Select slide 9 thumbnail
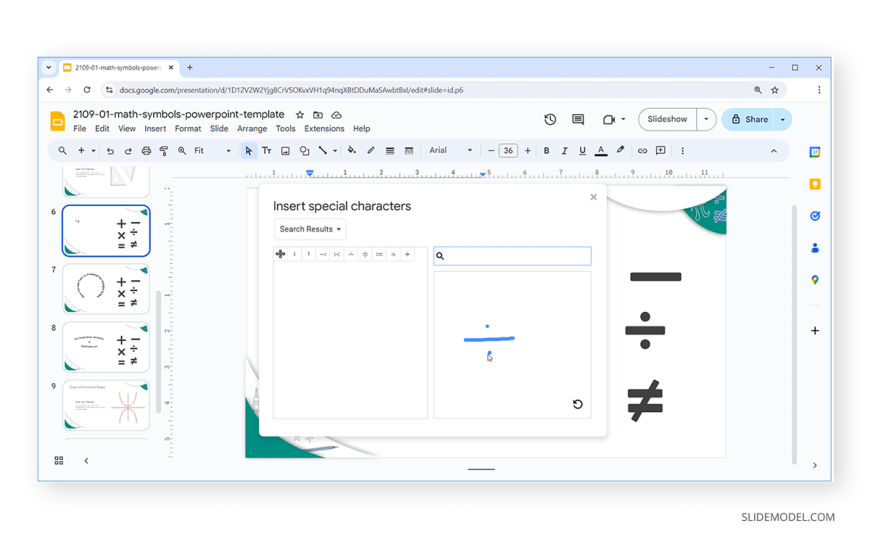The image size is (870, 539). [106, 405]
